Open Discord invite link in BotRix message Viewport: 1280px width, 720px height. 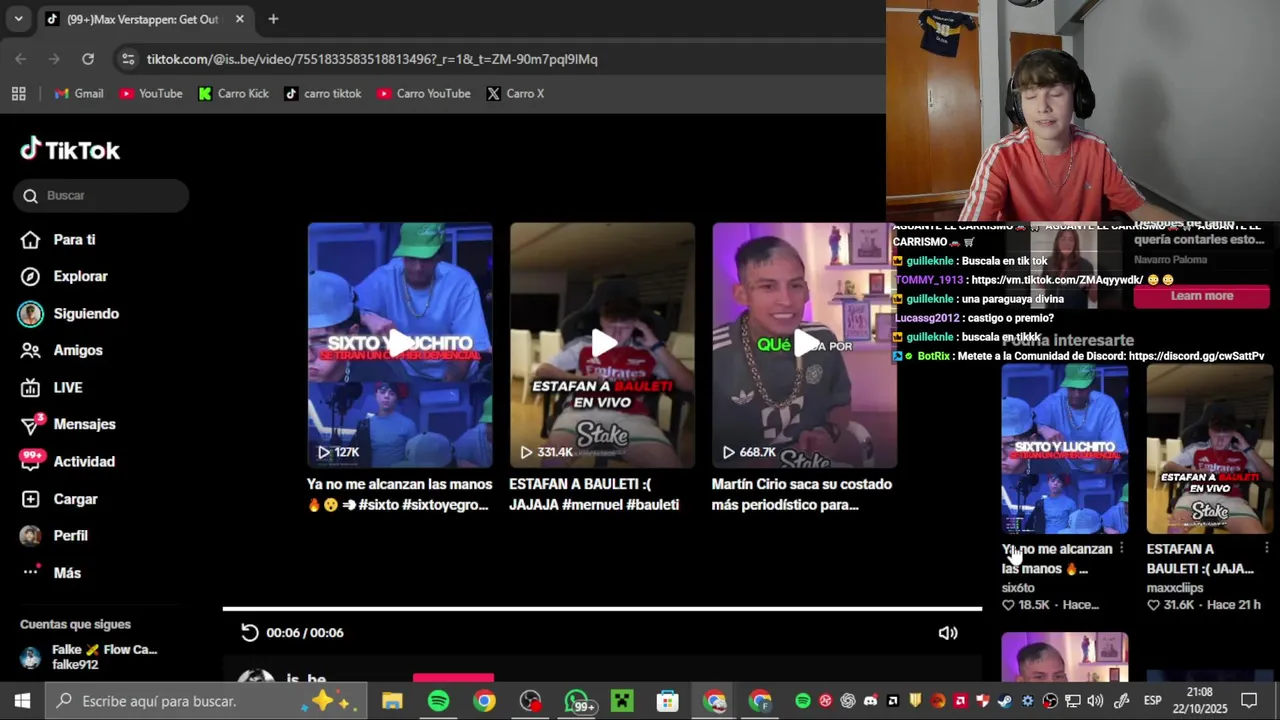coord(1196,356)
